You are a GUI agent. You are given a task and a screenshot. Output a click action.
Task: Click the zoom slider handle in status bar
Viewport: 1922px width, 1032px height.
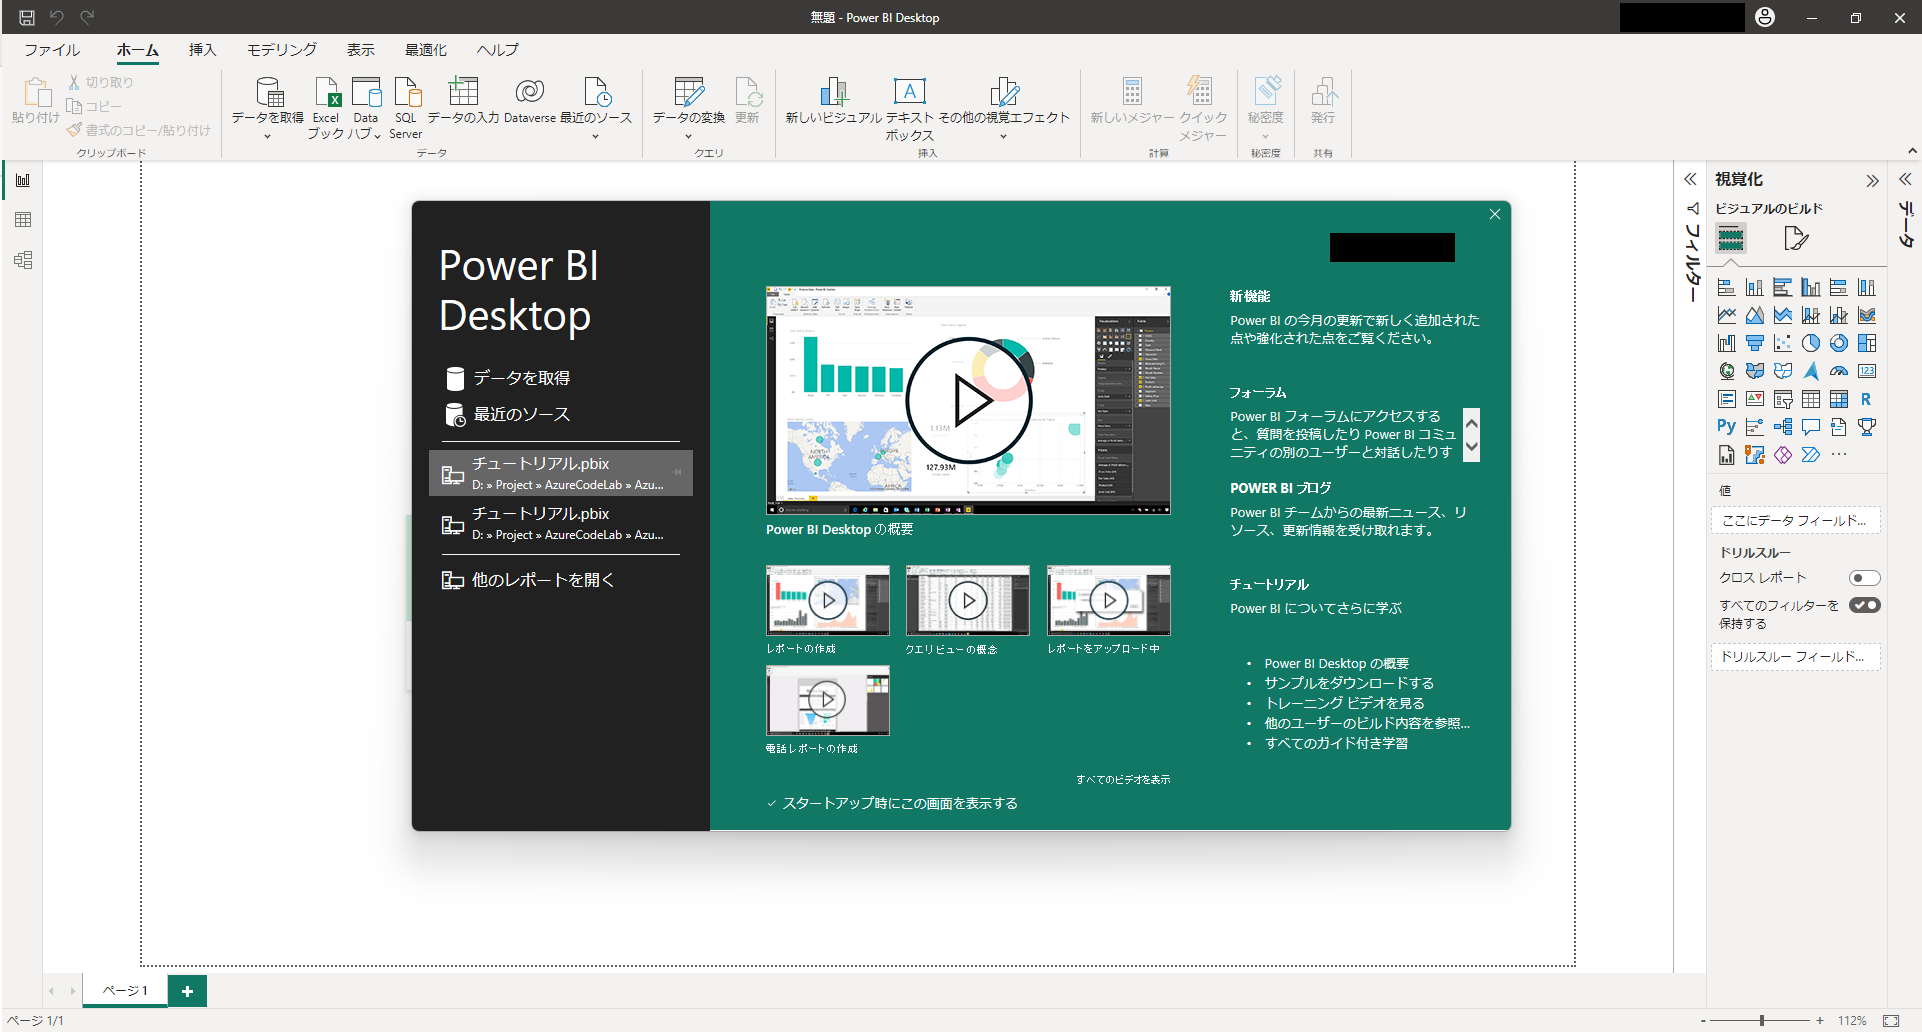point(1762,1020)
